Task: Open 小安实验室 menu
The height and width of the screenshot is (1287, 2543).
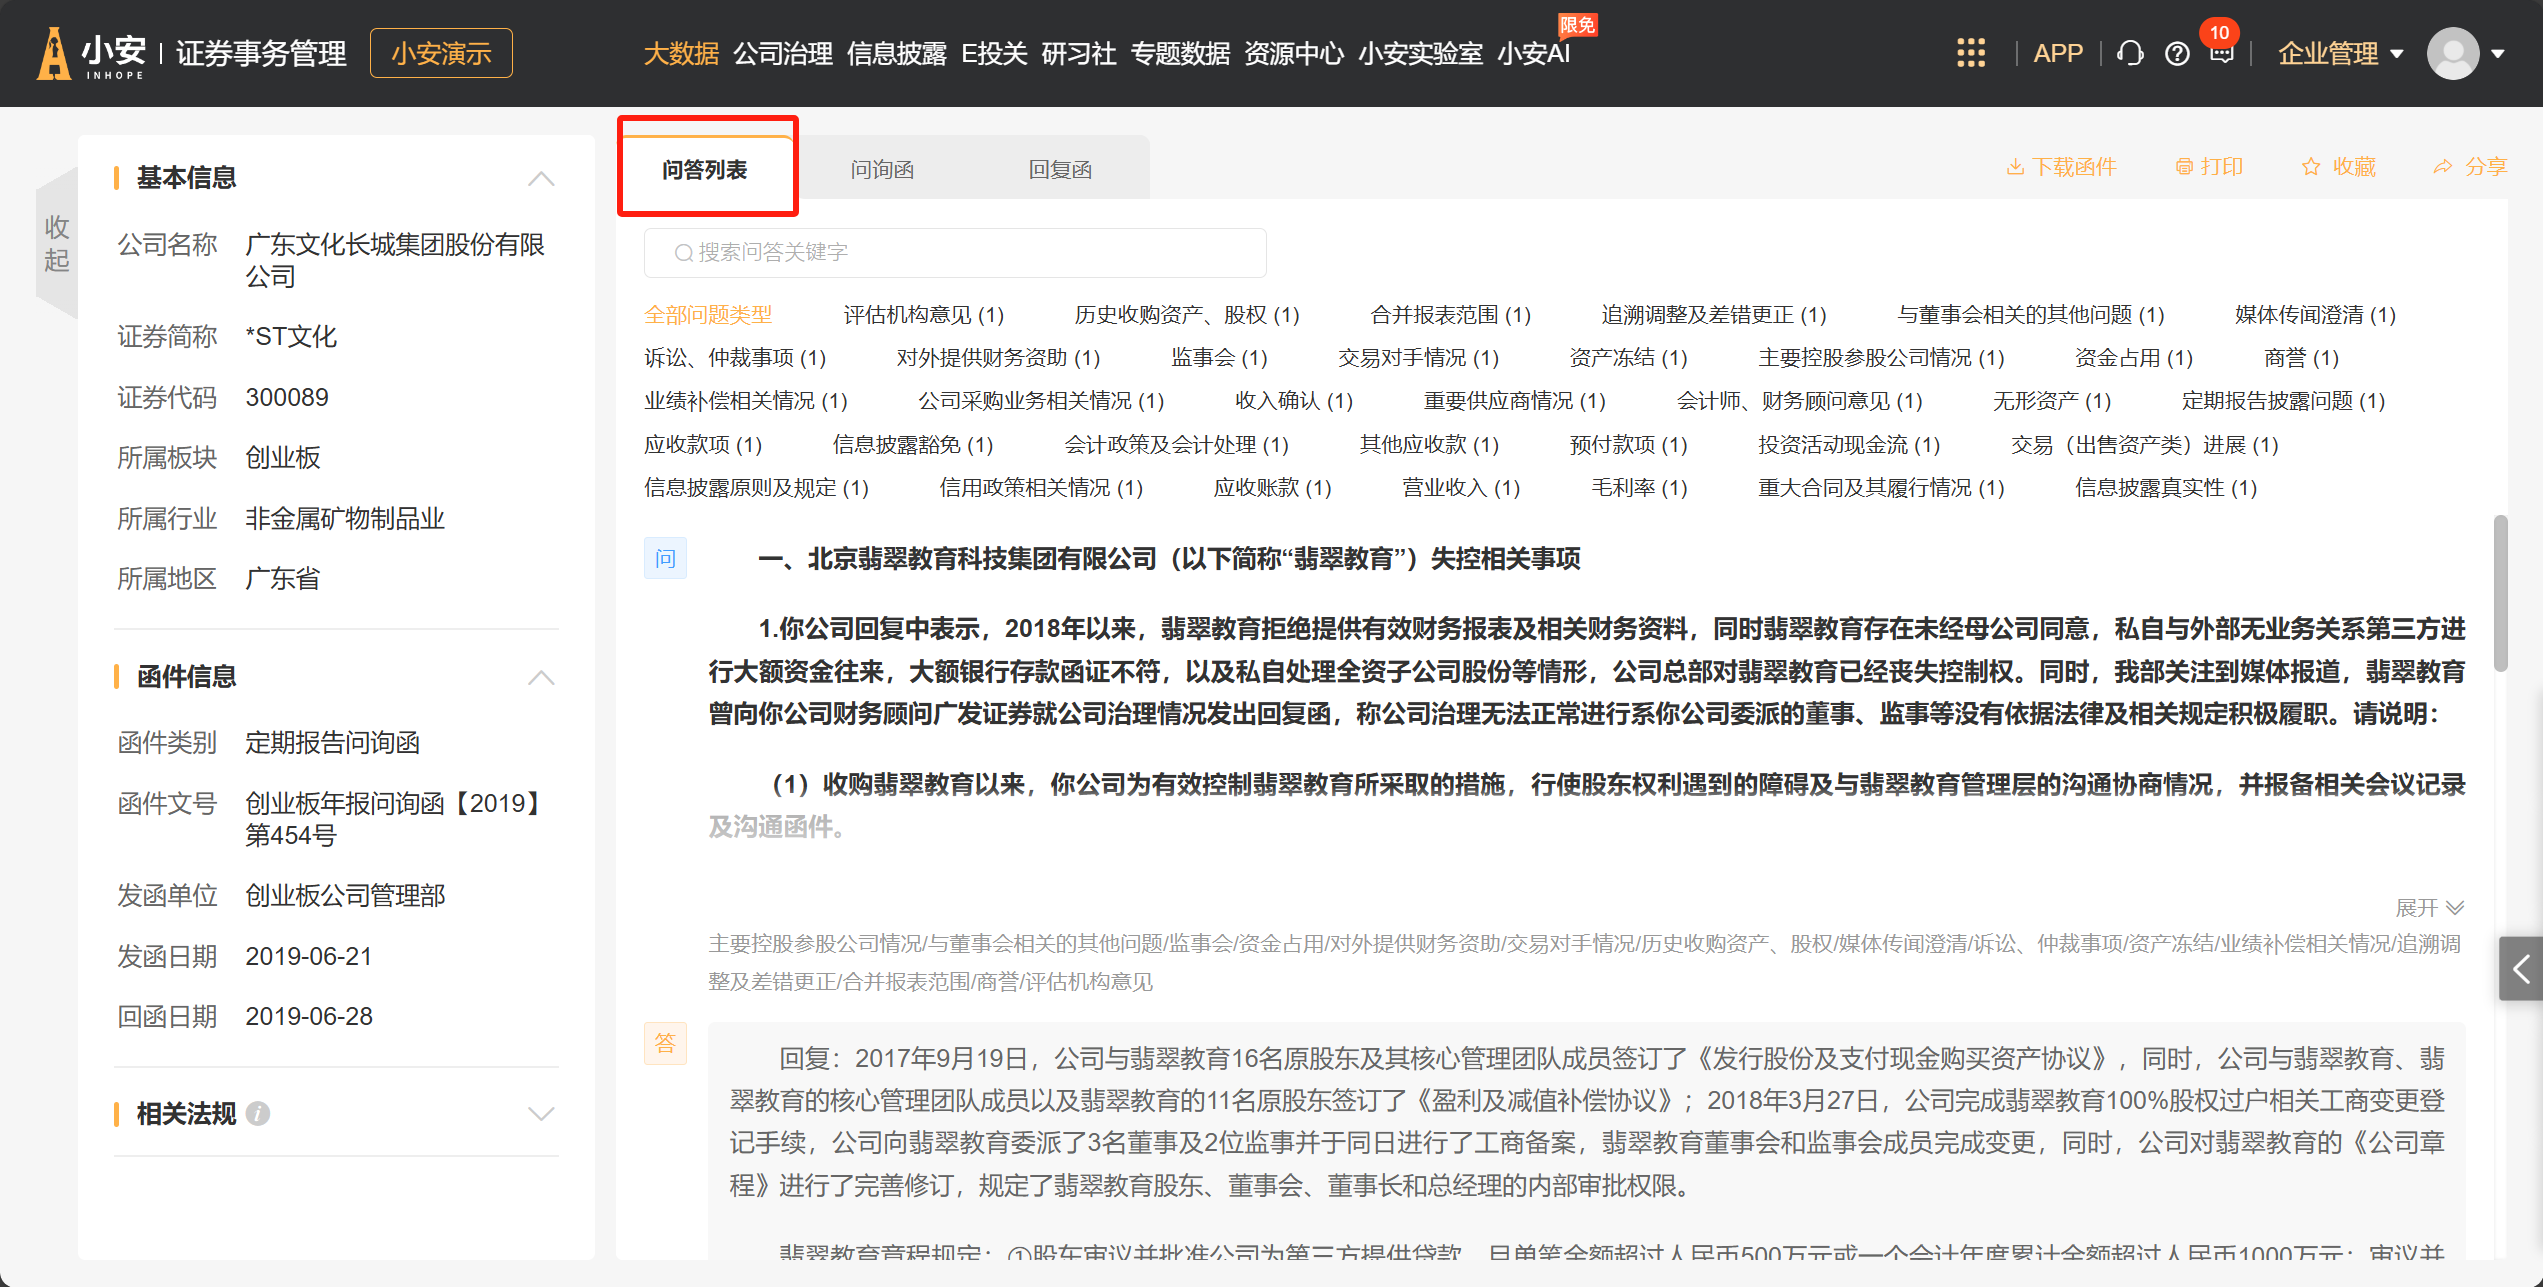Action: [x=1420, y=53]
